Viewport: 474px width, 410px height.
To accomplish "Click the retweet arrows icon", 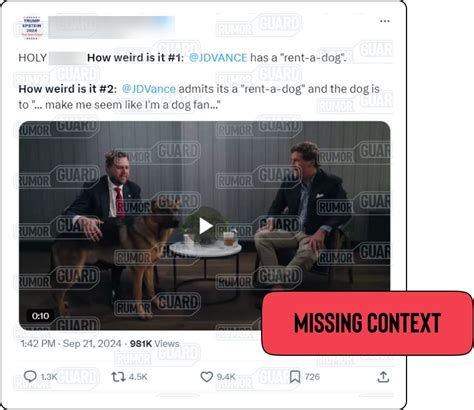I will coord(118,377).
